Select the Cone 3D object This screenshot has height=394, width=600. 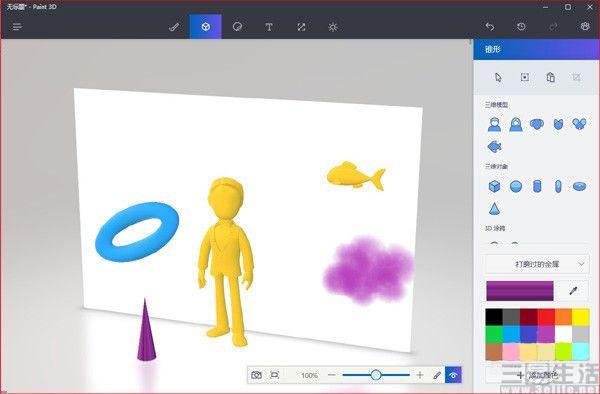tap(494, 208)
